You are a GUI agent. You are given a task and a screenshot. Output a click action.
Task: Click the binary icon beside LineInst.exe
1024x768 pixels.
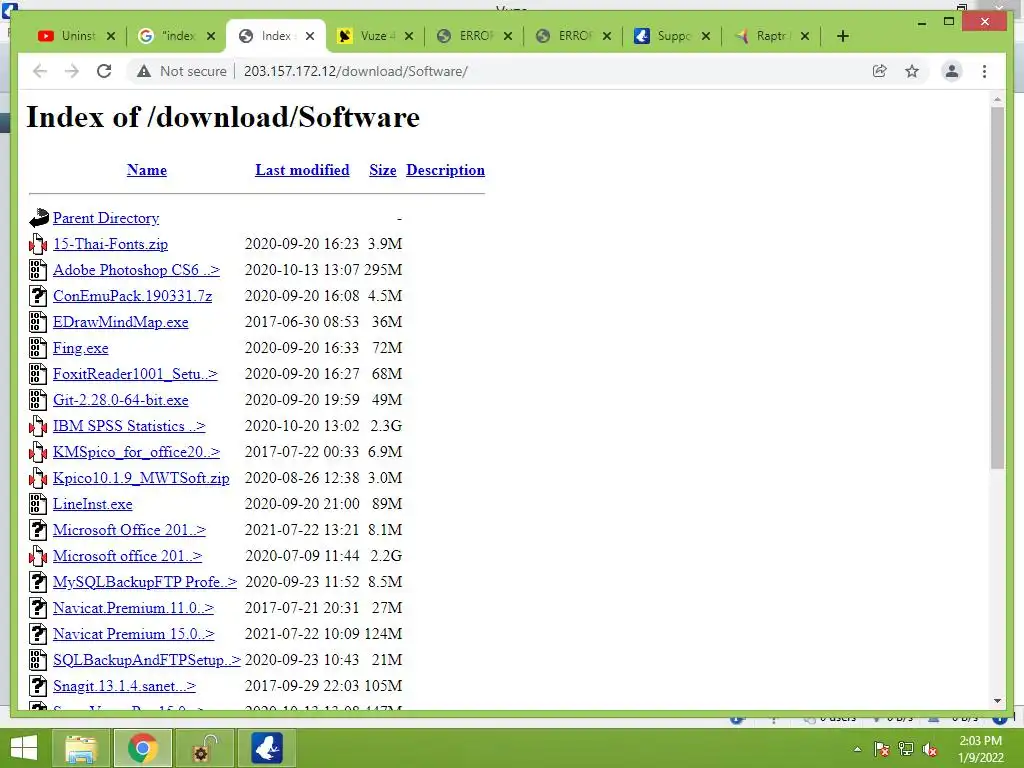click(39, 504)
